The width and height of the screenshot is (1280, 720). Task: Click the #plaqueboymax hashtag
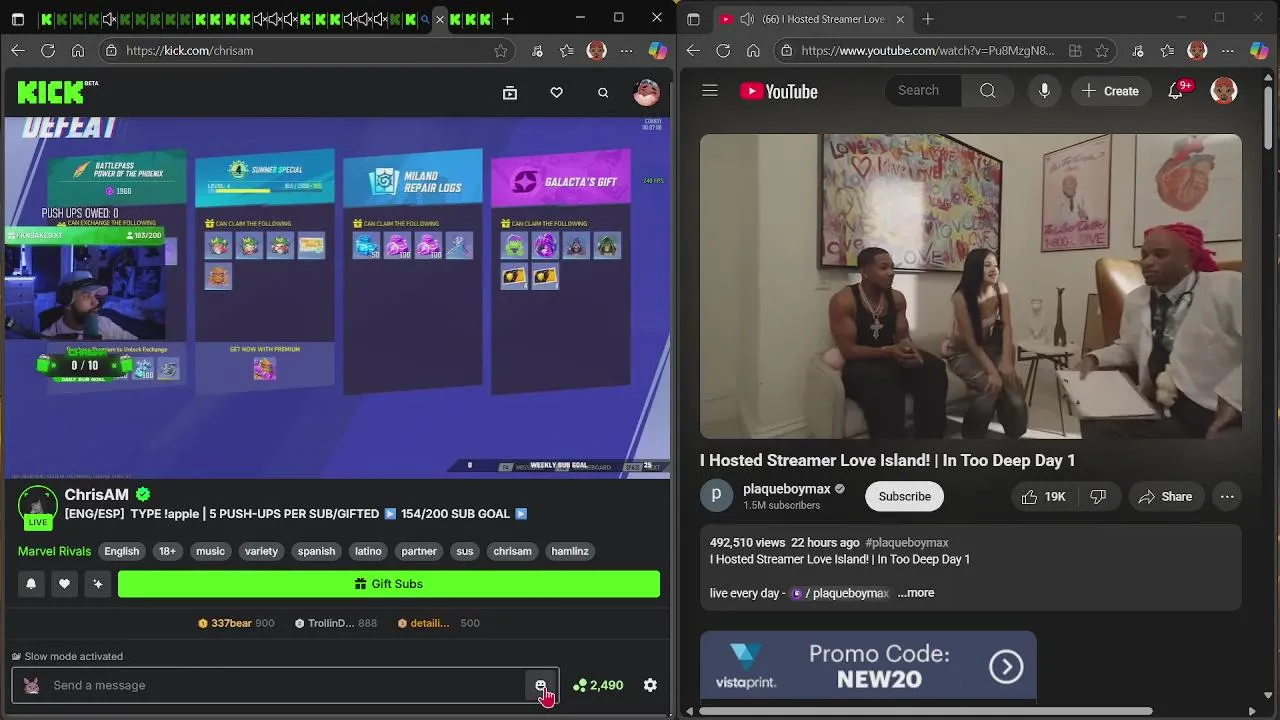pyautogui.click(x=907, y=542)
